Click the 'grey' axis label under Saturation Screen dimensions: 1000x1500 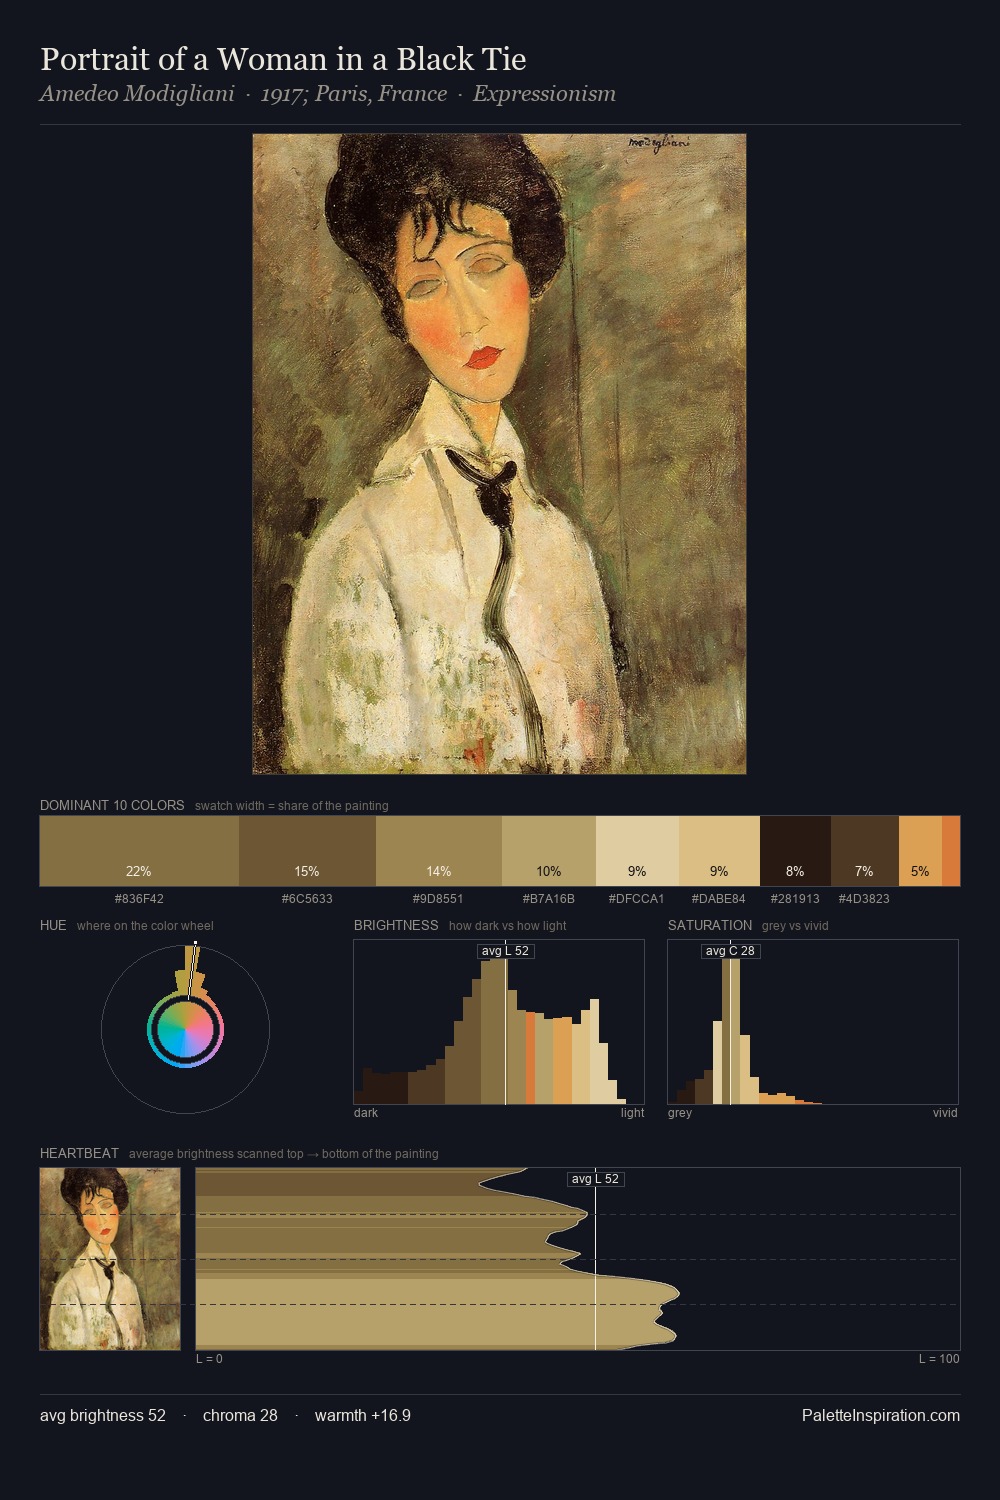click(680, 1113)
